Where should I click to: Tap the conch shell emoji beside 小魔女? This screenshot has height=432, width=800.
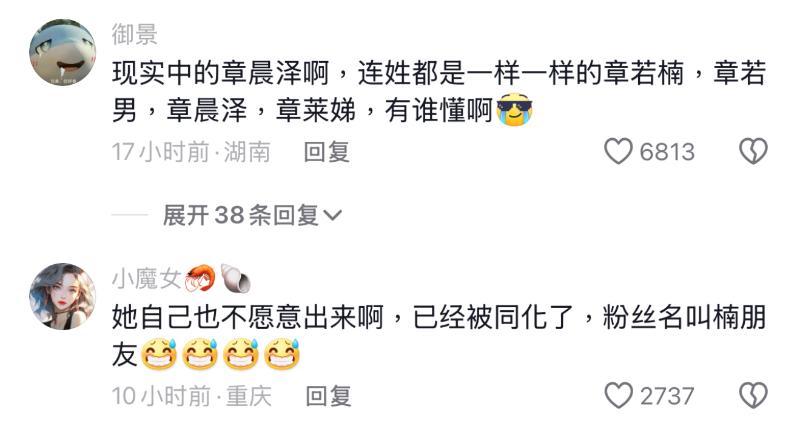pos(235,278)
